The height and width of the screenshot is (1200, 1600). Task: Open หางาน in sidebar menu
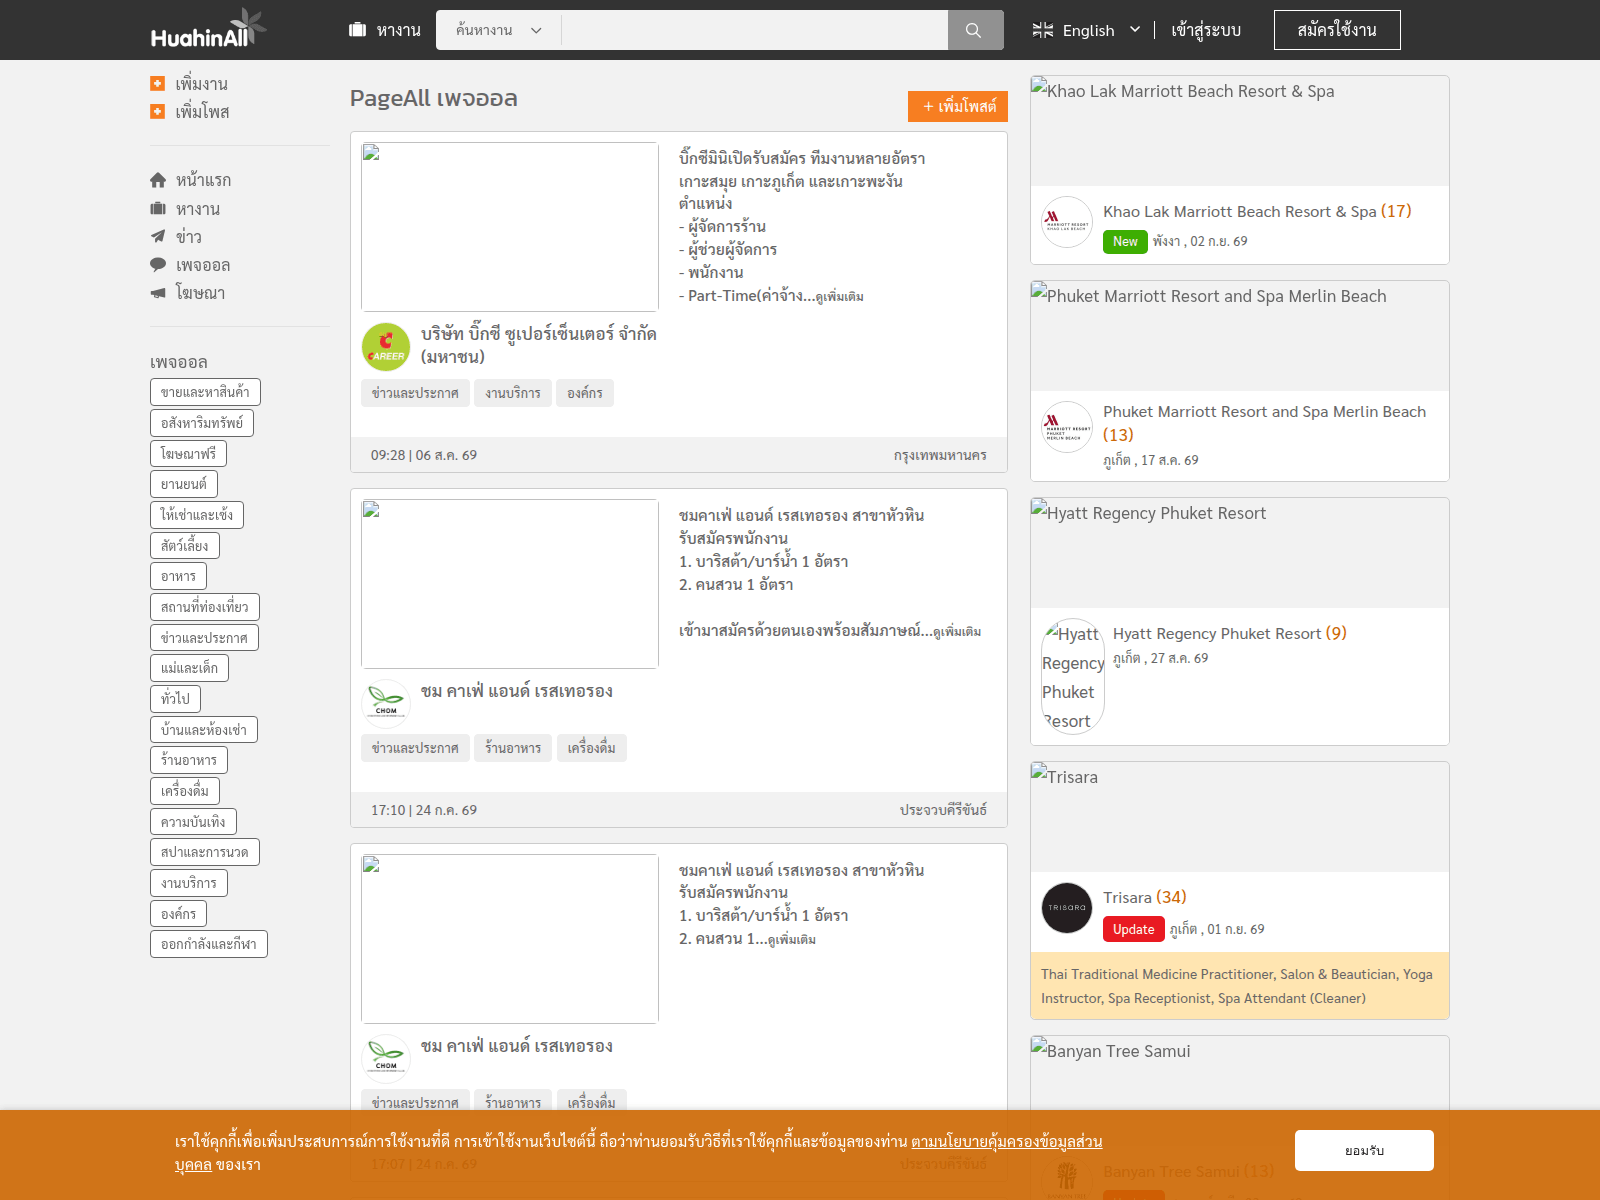(198, 209)
